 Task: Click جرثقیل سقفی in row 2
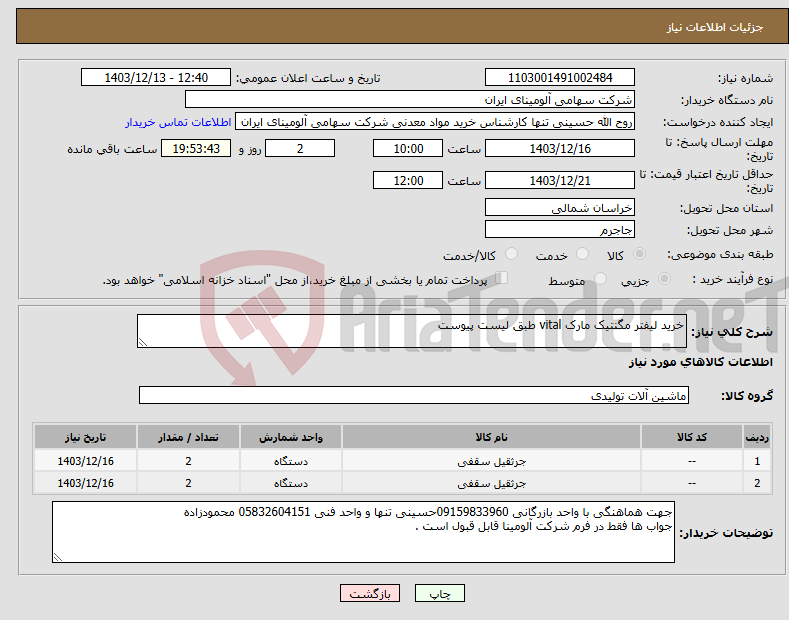pyautogui.click(x=491, y=483)
